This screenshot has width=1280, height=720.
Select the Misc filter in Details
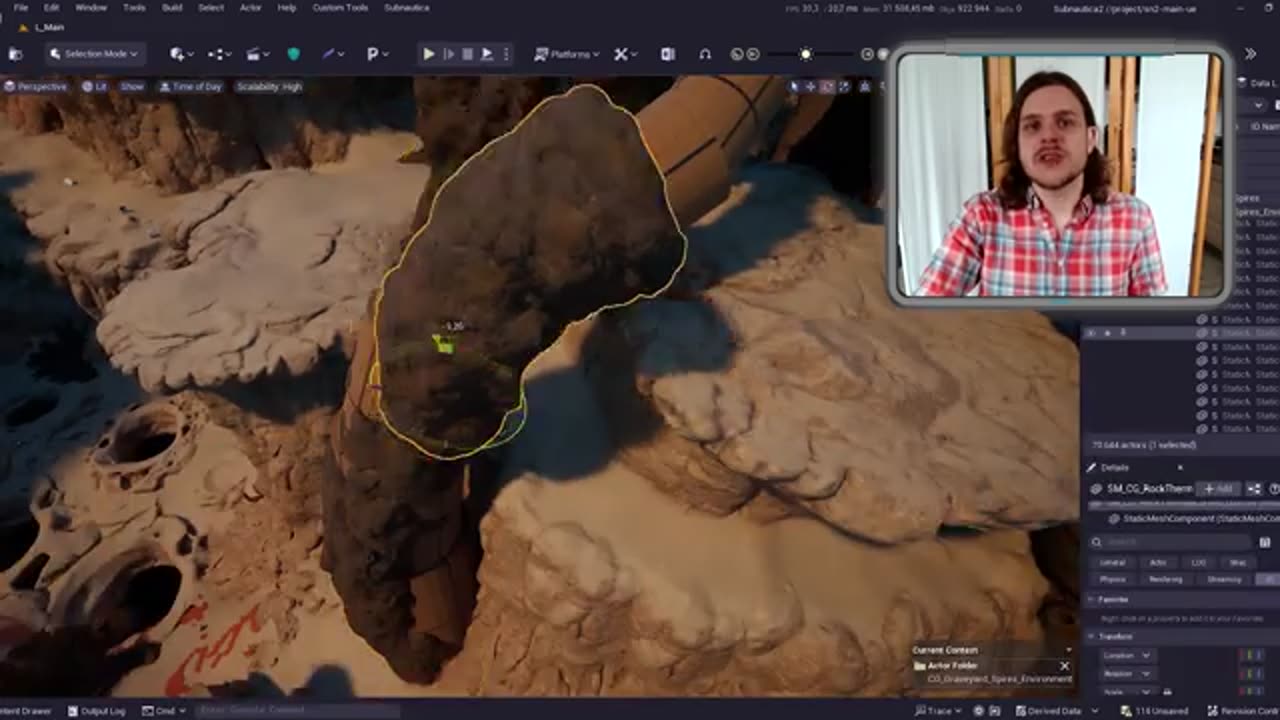tap(1238, 563)
